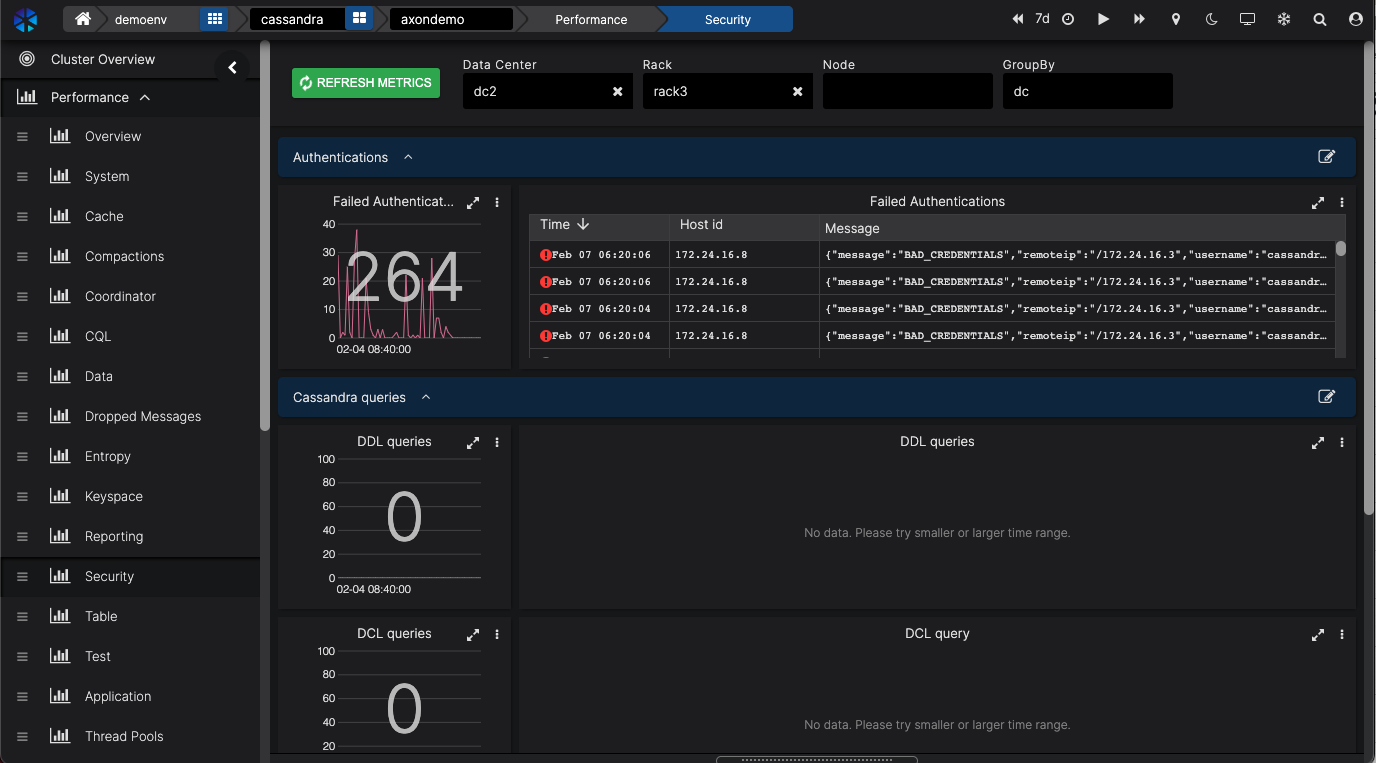Click the location pin marker icon
The height and width of the screenshot is (763, 1376).
click(1176, 19)
